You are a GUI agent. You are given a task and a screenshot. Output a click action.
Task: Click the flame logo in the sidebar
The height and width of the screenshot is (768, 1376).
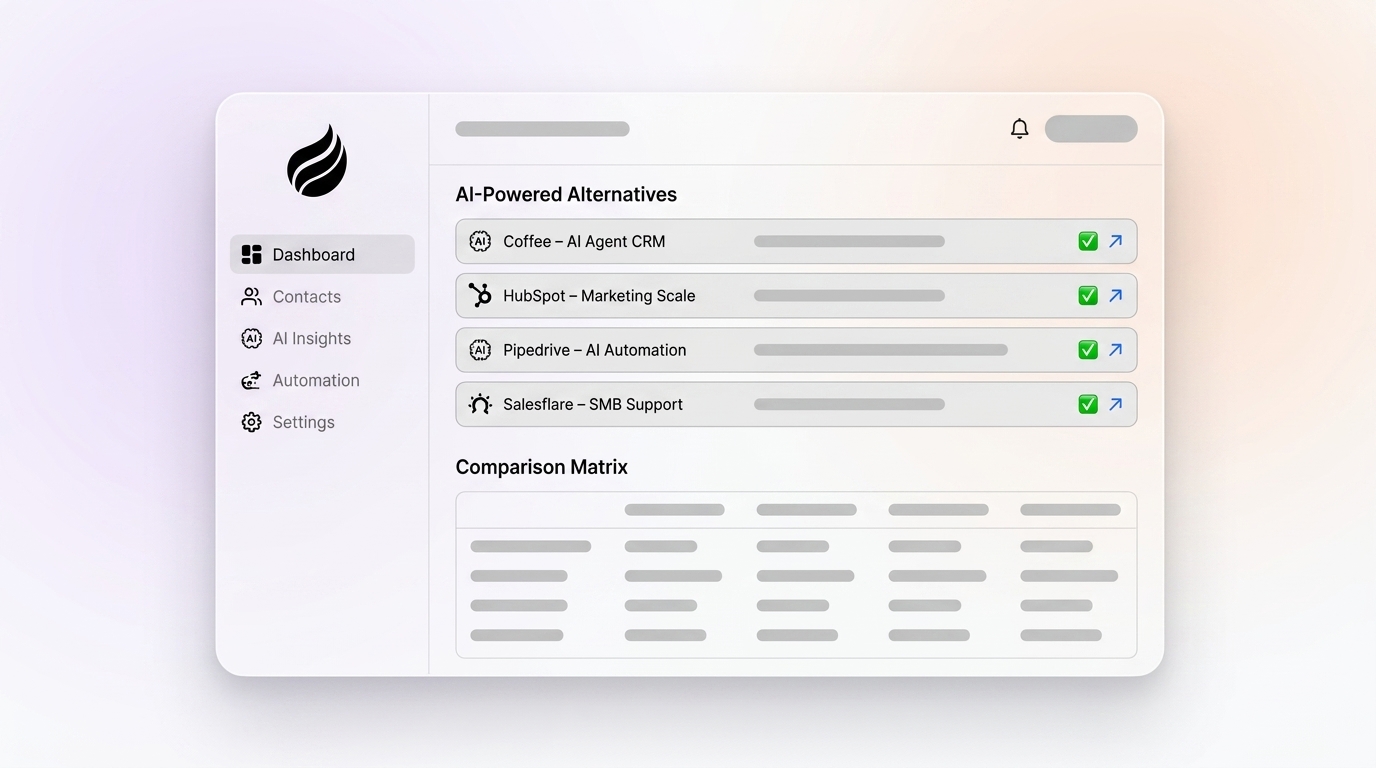click(x=317, y=160)
